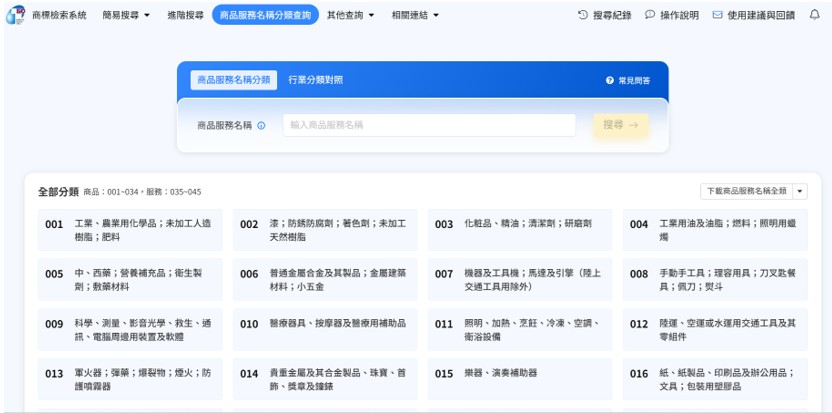The width and height of the screenshot is (832, 413).
Task: Click the 常見問答 question mark icon
Action: tap(609, 80)
